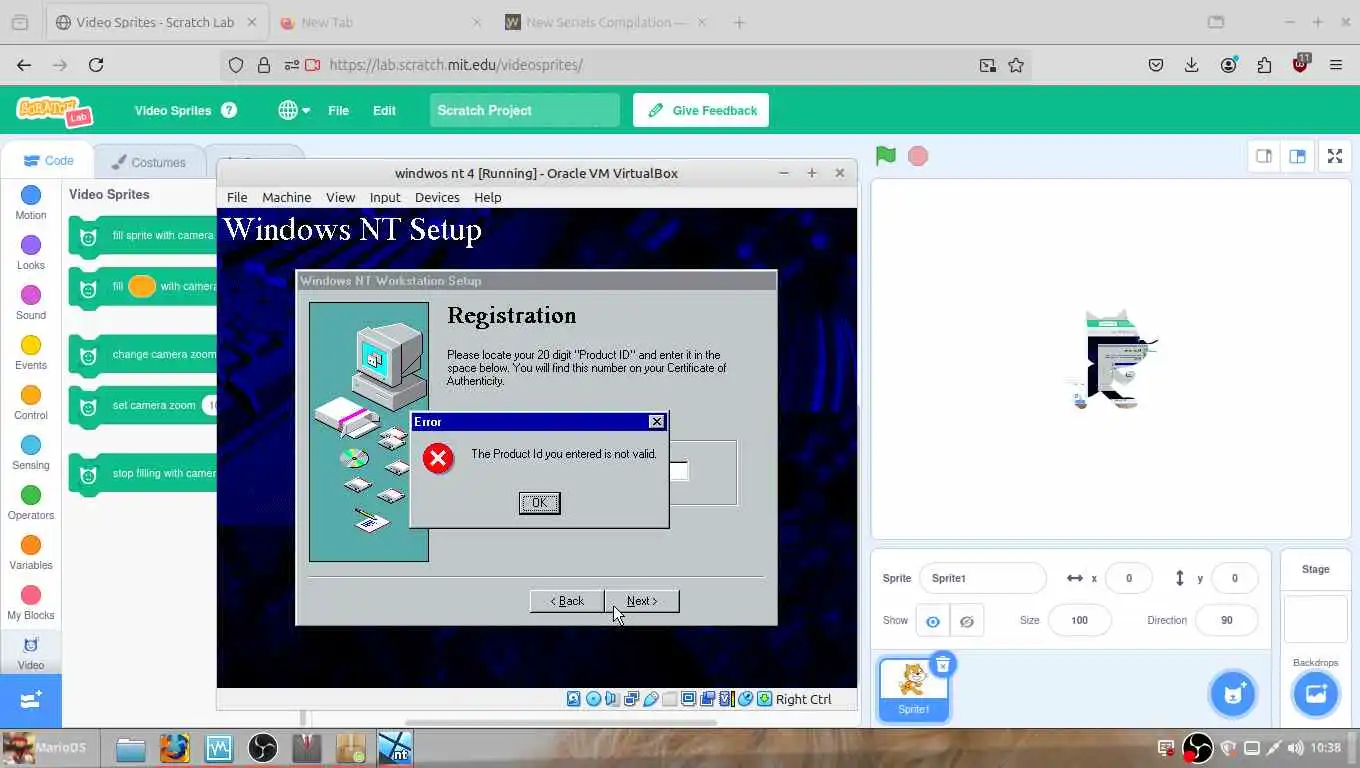Viewport: 1360px width, 768px height.
Task: Select the Sound block category
Action: tap(31, 302)
